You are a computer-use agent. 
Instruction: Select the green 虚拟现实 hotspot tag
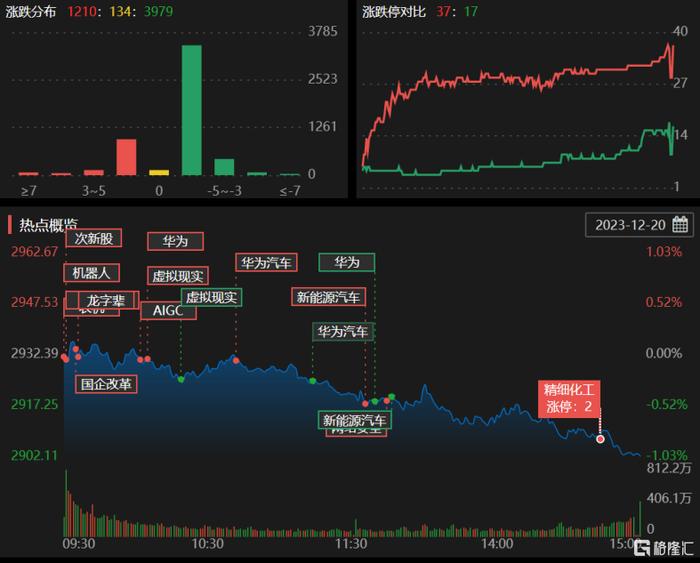[212, 297]
